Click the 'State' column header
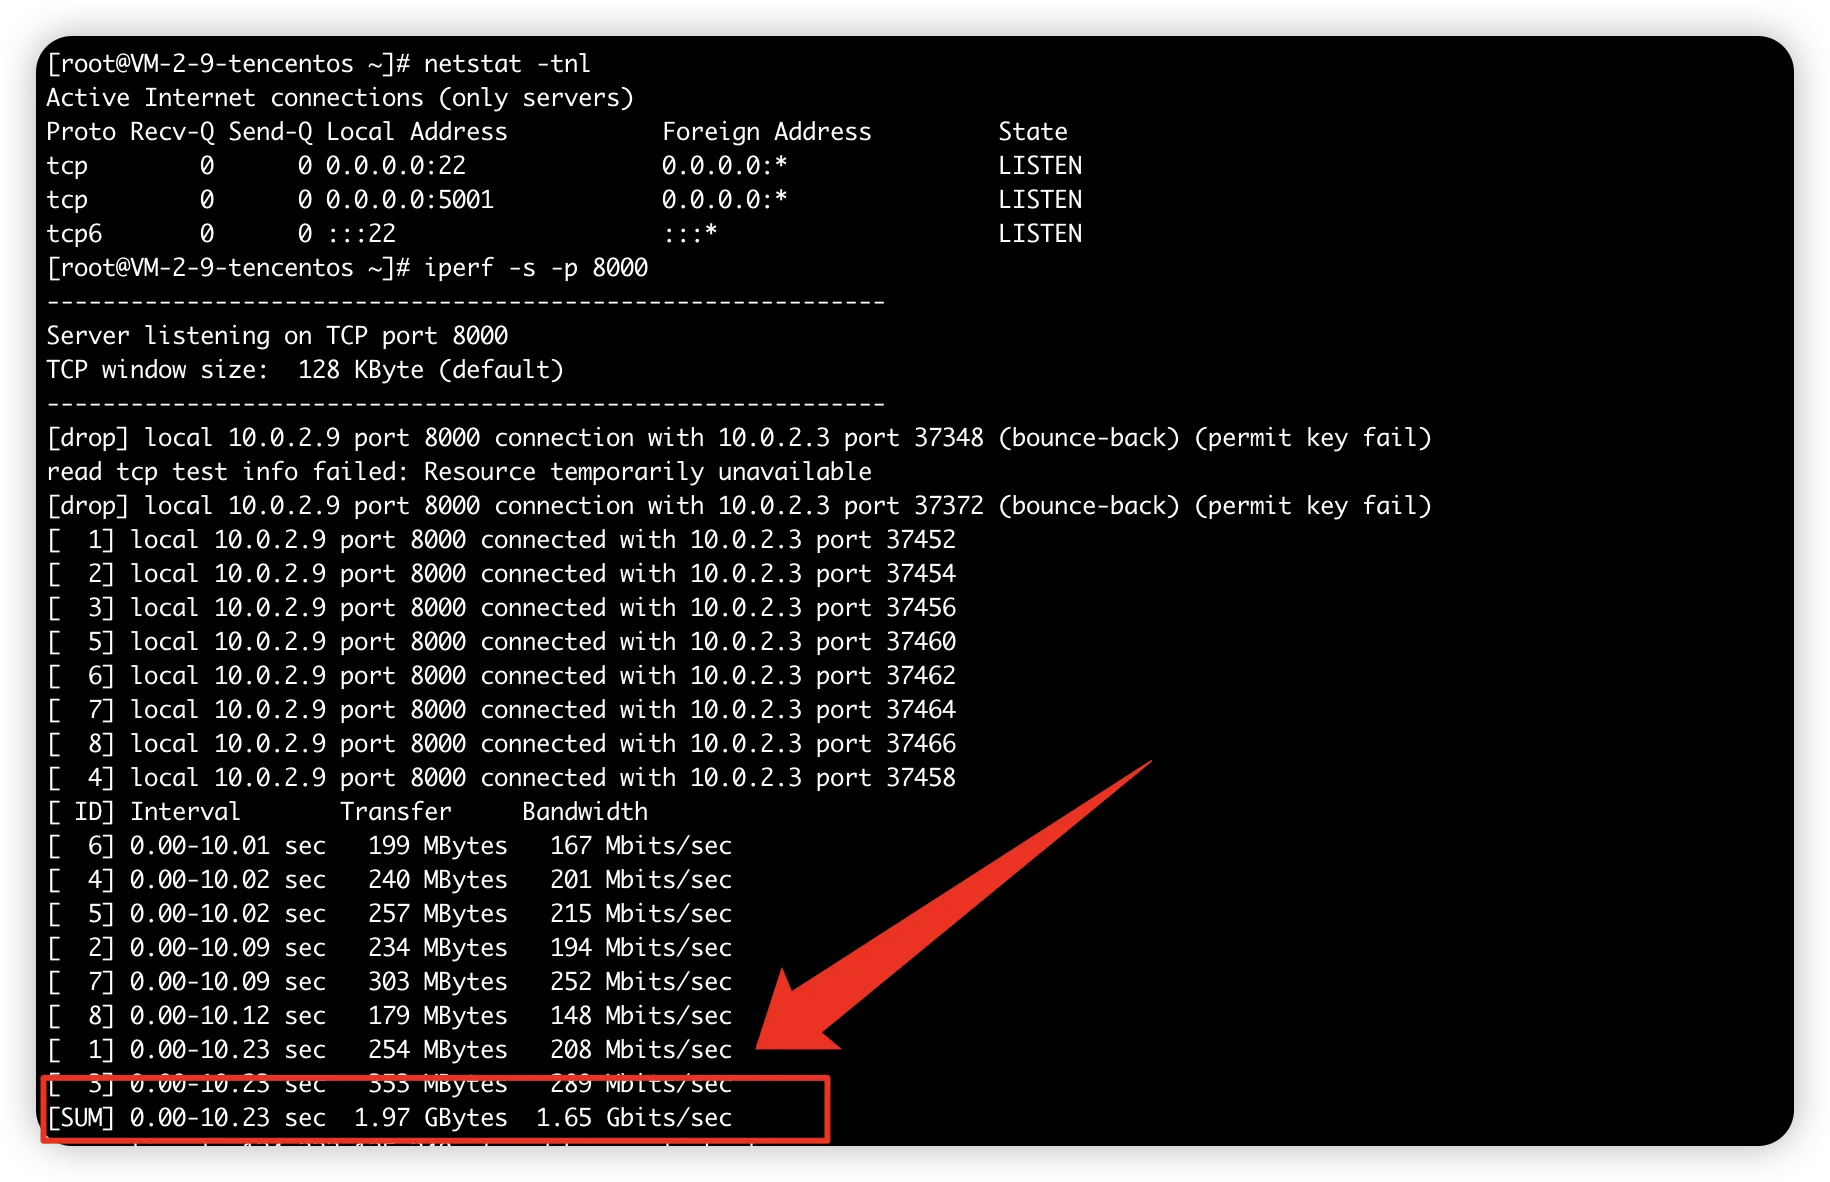The height and width of the screenshot is (1182, 1830). click(x=1033, y=132)
